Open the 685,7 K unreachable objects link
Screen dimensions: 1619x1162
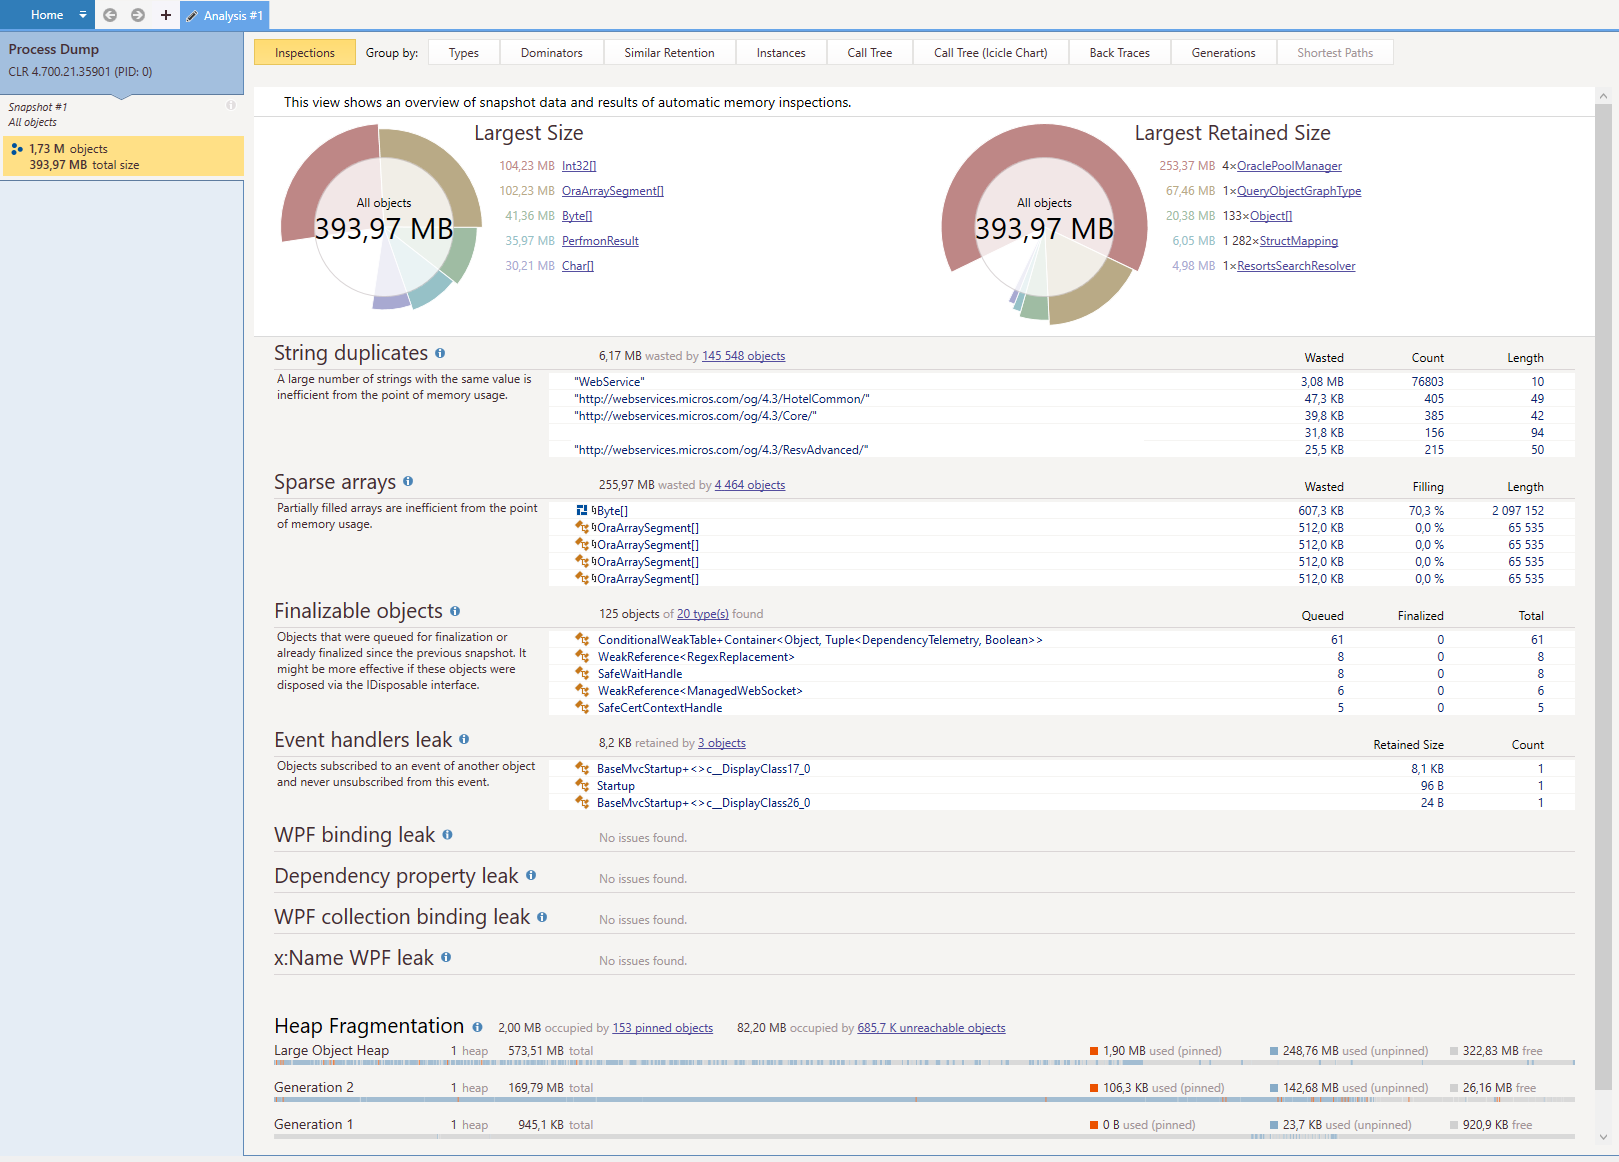pos(931,1028)
